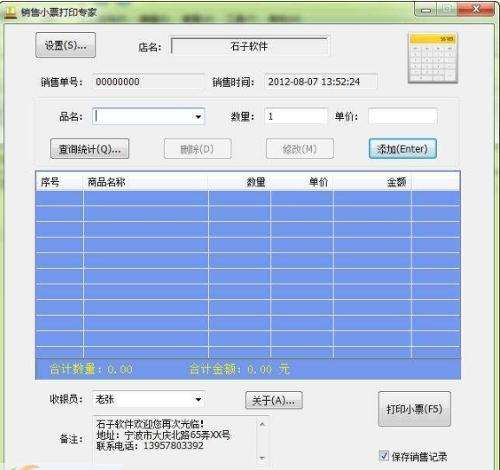
Task: Expand the 收银员 cashier dropdown
Action: coord(198,399)
